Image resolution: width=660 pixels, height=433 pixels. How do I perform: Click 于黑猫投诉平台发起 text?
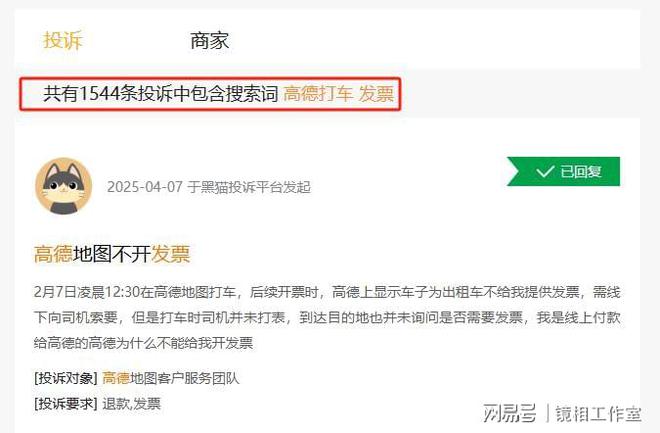249,187
